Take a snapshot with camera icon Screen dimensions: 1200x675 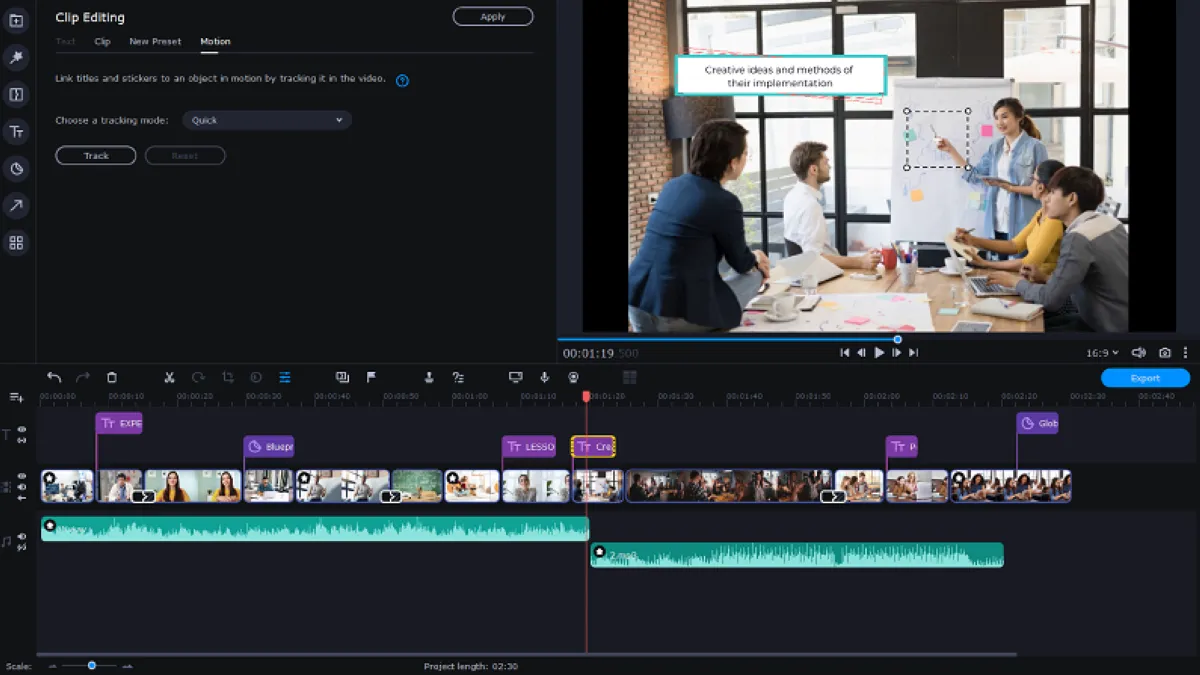coord(1165,353)
